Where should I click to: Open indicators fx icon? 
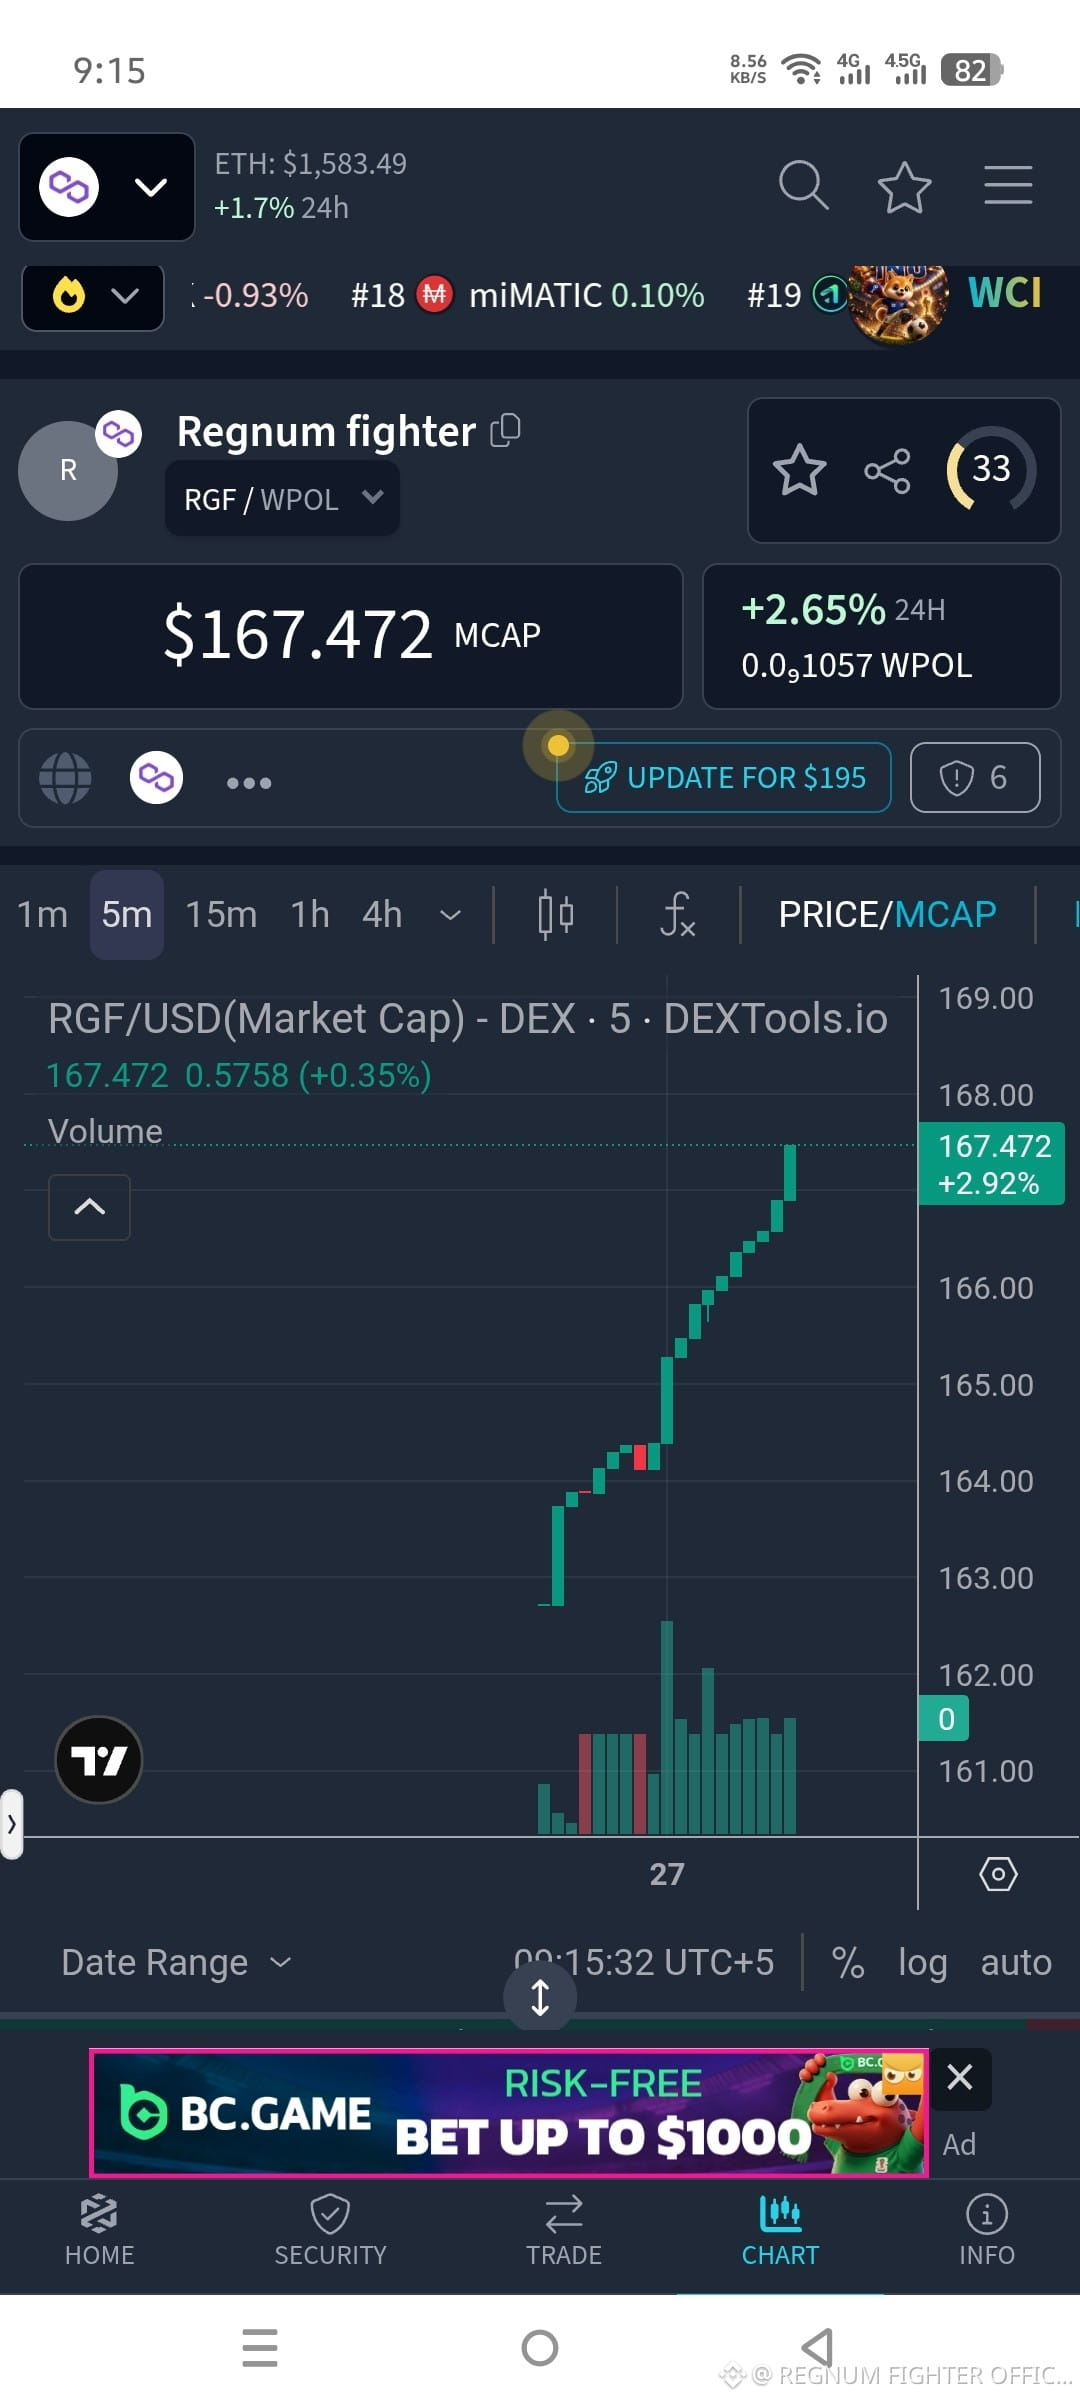678,914
